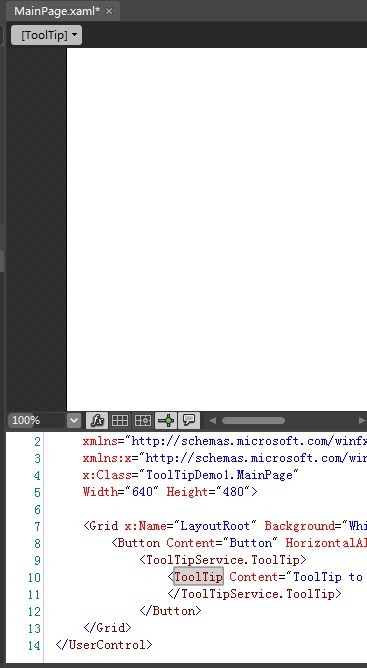The image size is (367, 668).
Task: Click the horizontal scrollbar thumb
Action: 253,420
